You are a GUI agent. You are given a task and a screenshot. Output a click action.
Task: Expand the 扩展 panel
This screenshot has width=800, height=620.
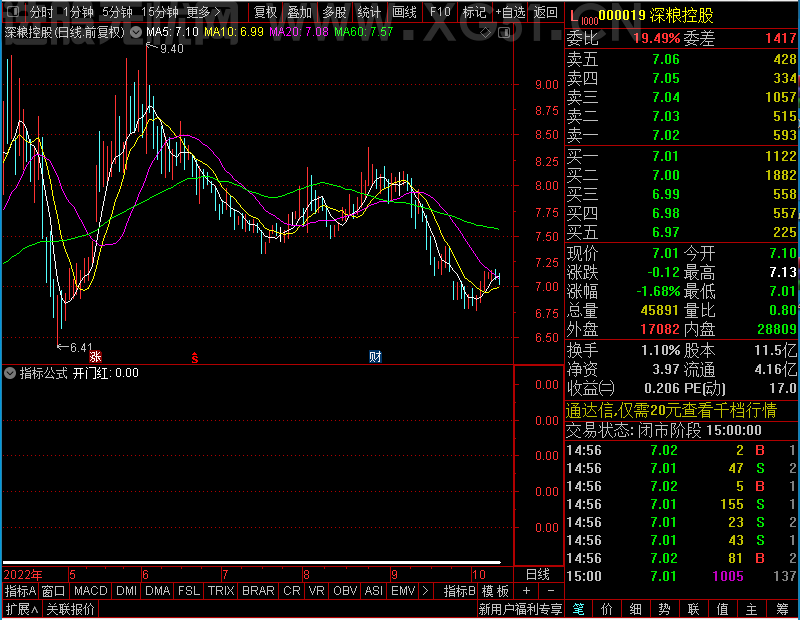click(22, 609)
